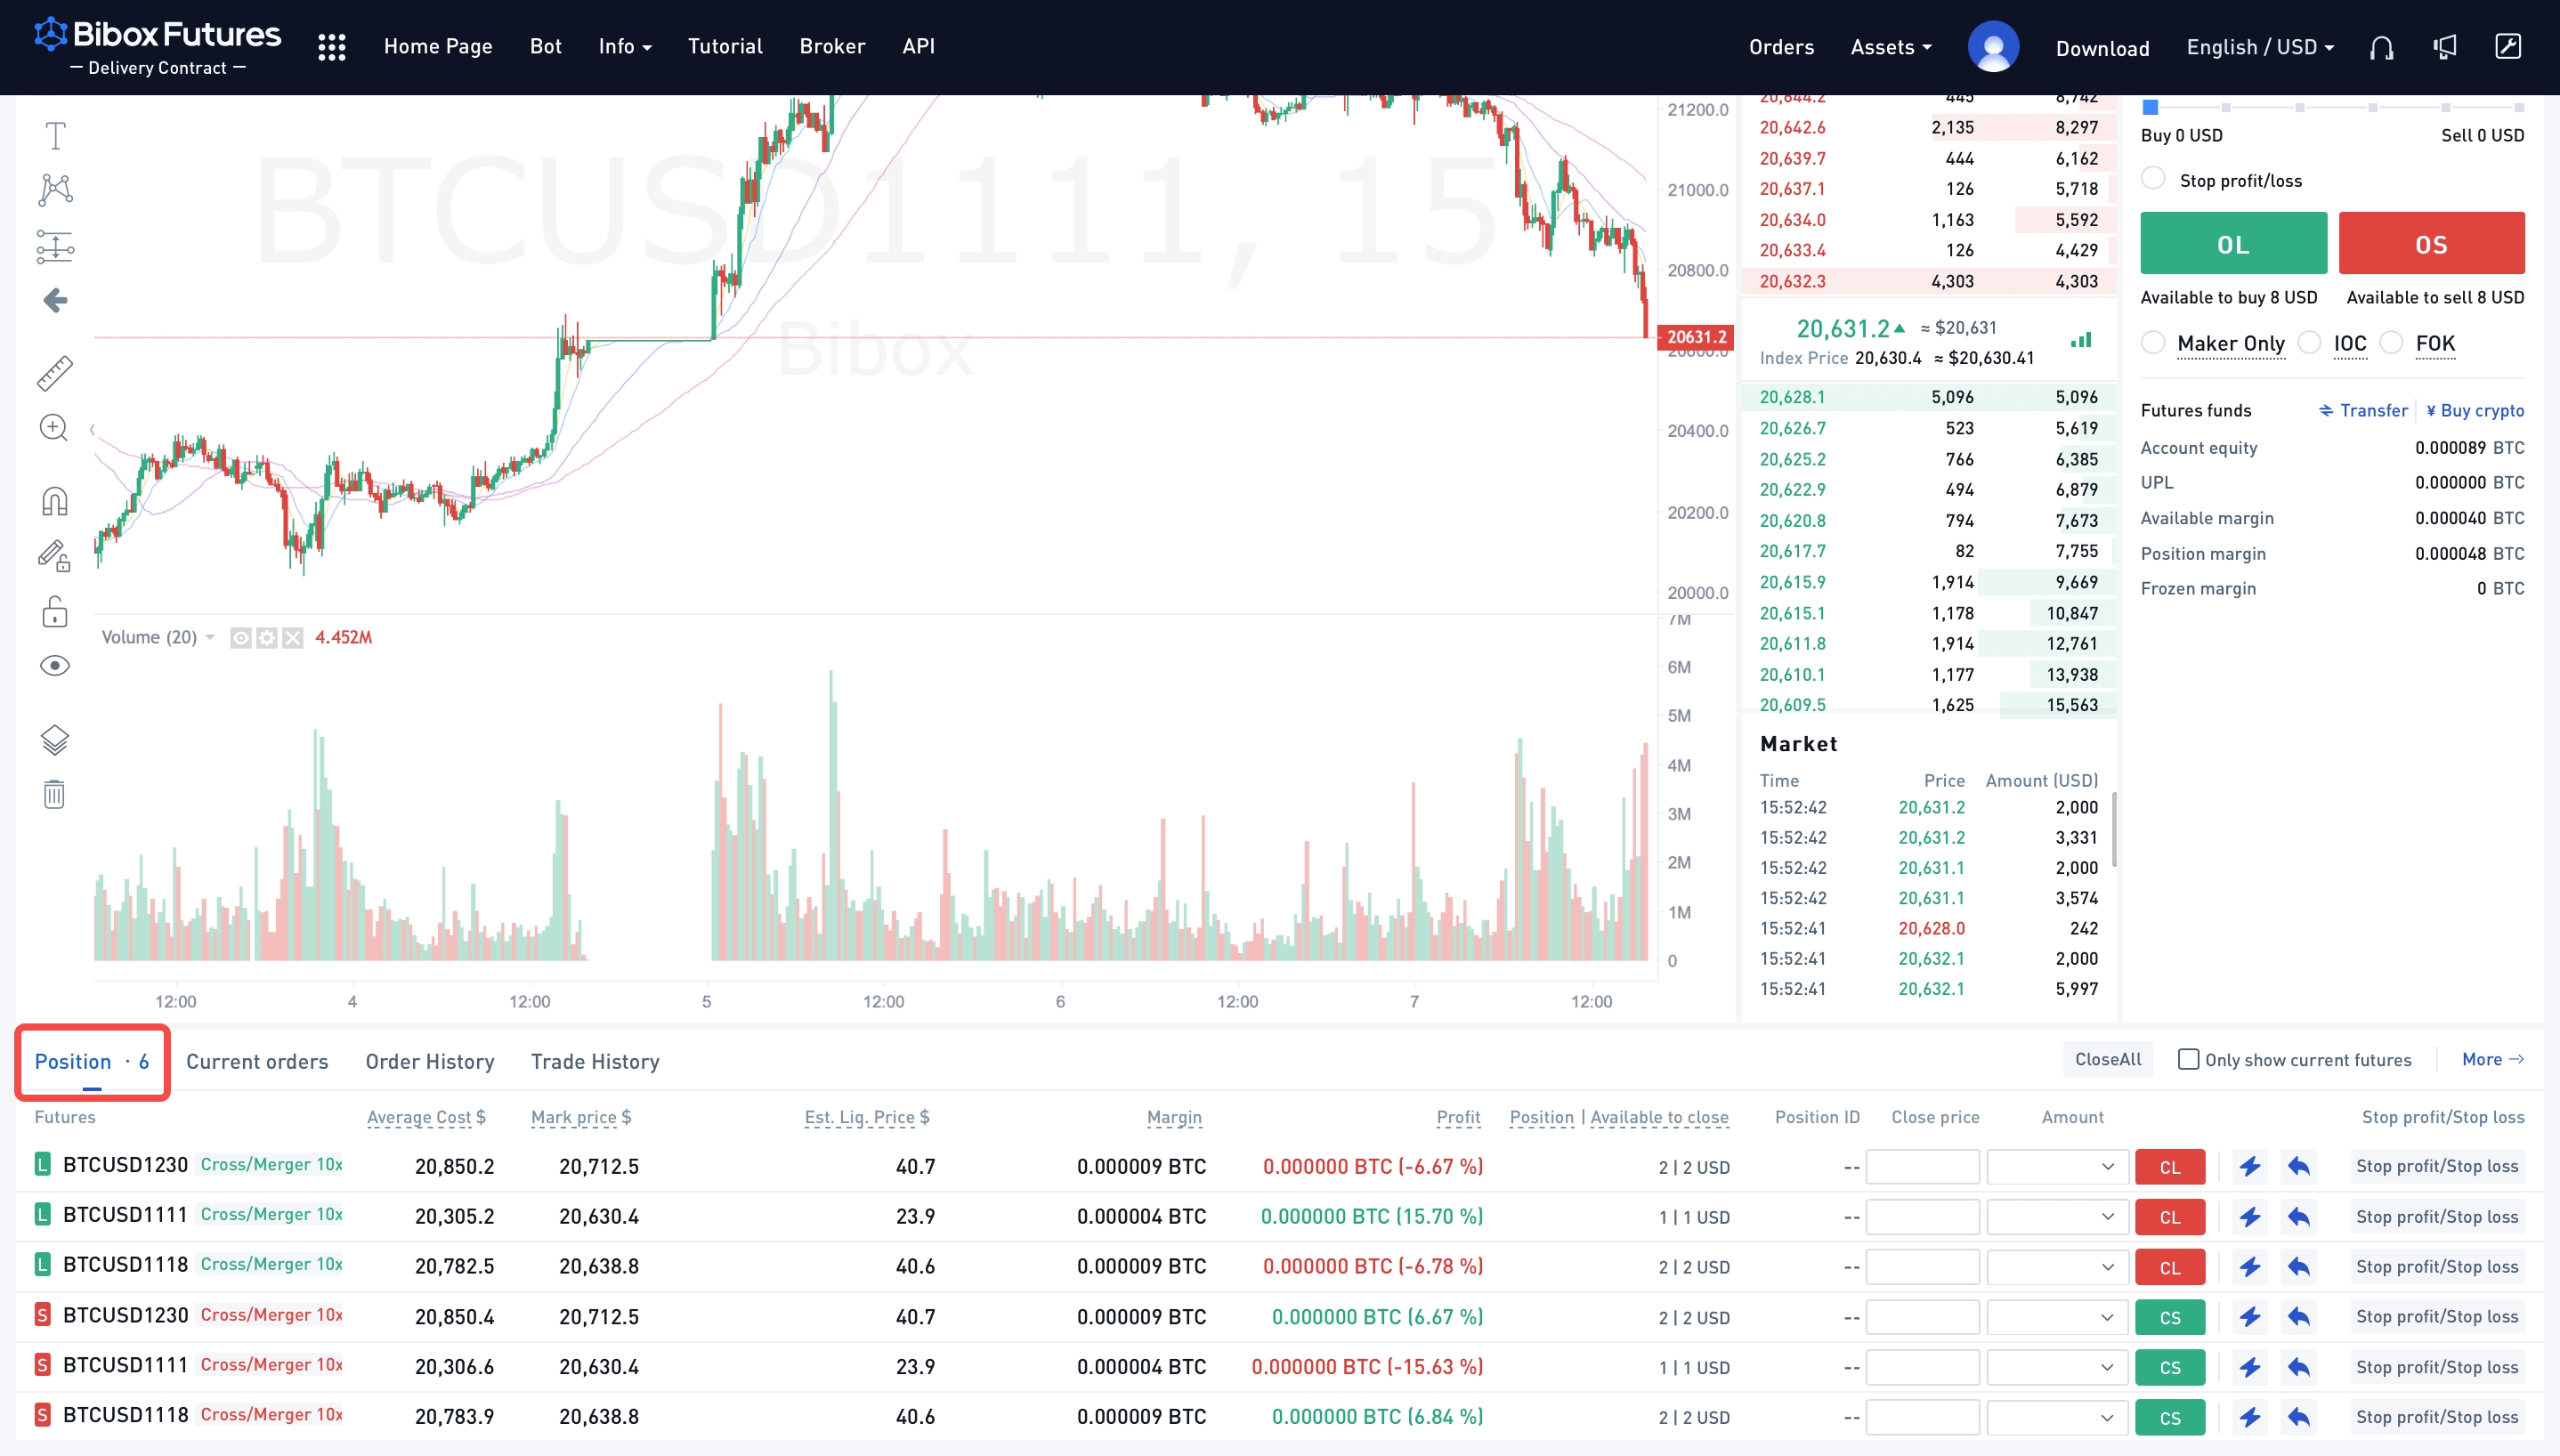Screen dimensions: 2560x1456
Task: Click the headset support icon
Action: (x=2381, y=47)
